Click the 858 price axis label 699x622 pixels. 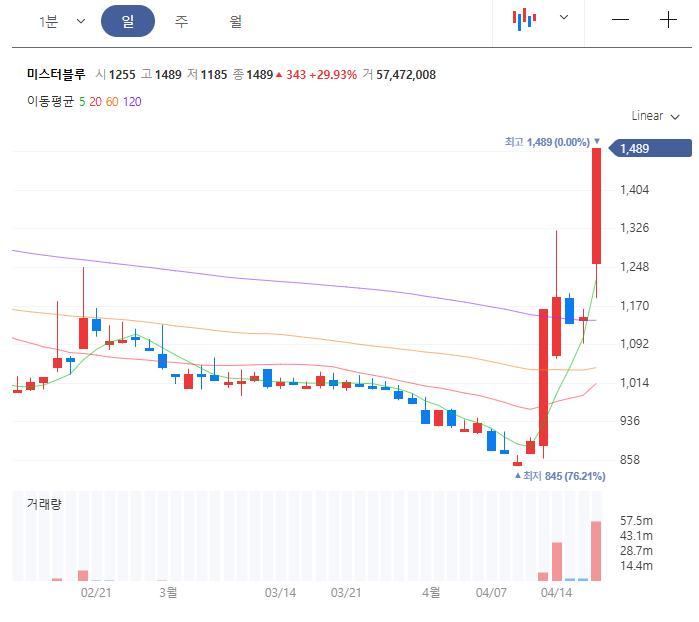629,460
